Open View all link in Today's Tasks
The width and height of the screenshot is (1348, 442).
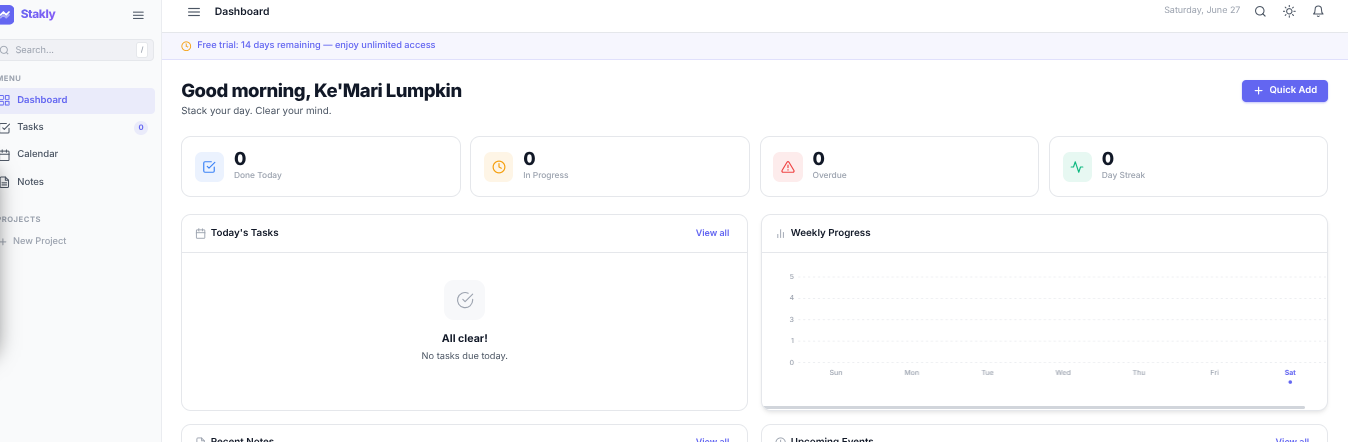point(712,233)
